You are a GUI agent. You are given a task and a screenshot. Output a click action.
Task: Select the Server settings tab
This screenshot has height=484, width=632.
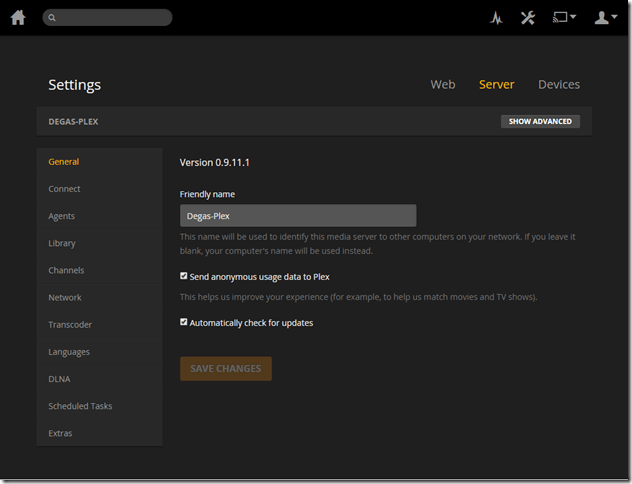click(x=496, y=85)
